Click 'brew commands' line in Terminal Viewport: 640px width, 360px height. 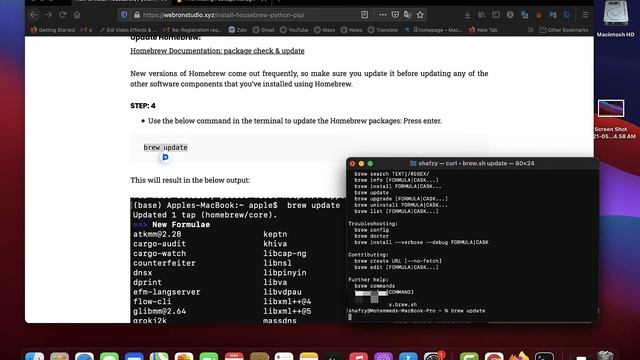(374, 286)
